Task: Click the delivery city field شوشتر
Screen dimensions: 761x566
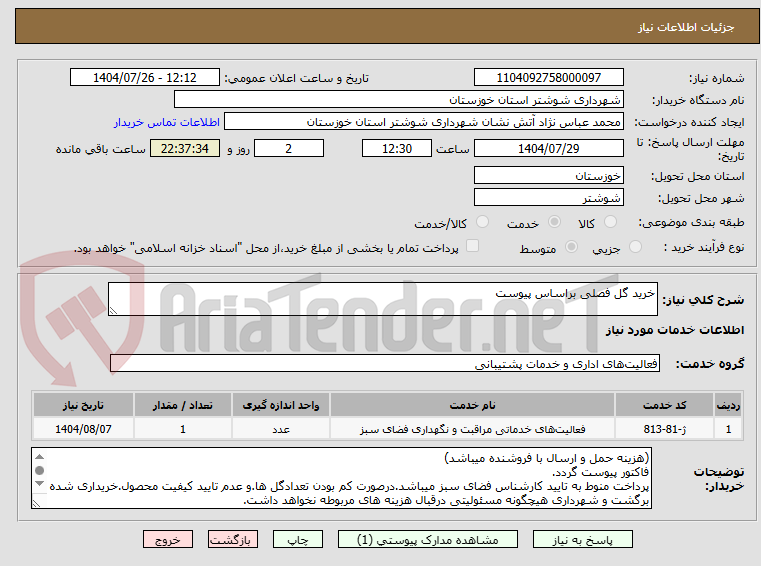Action: point(548,198)
